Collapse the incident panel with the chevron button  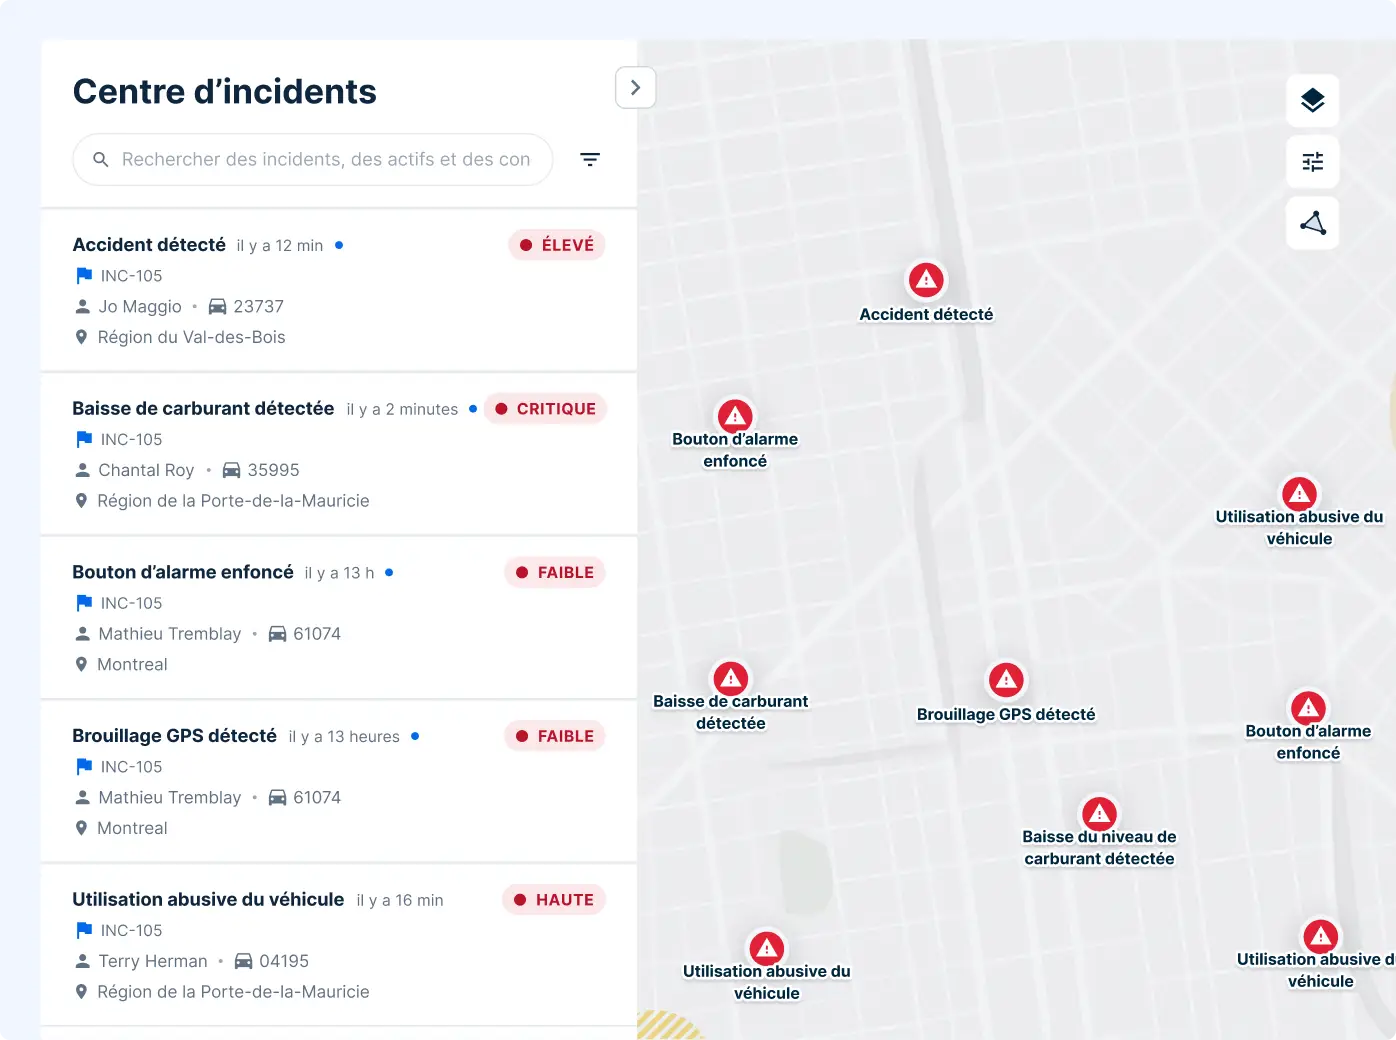point(635,88)
